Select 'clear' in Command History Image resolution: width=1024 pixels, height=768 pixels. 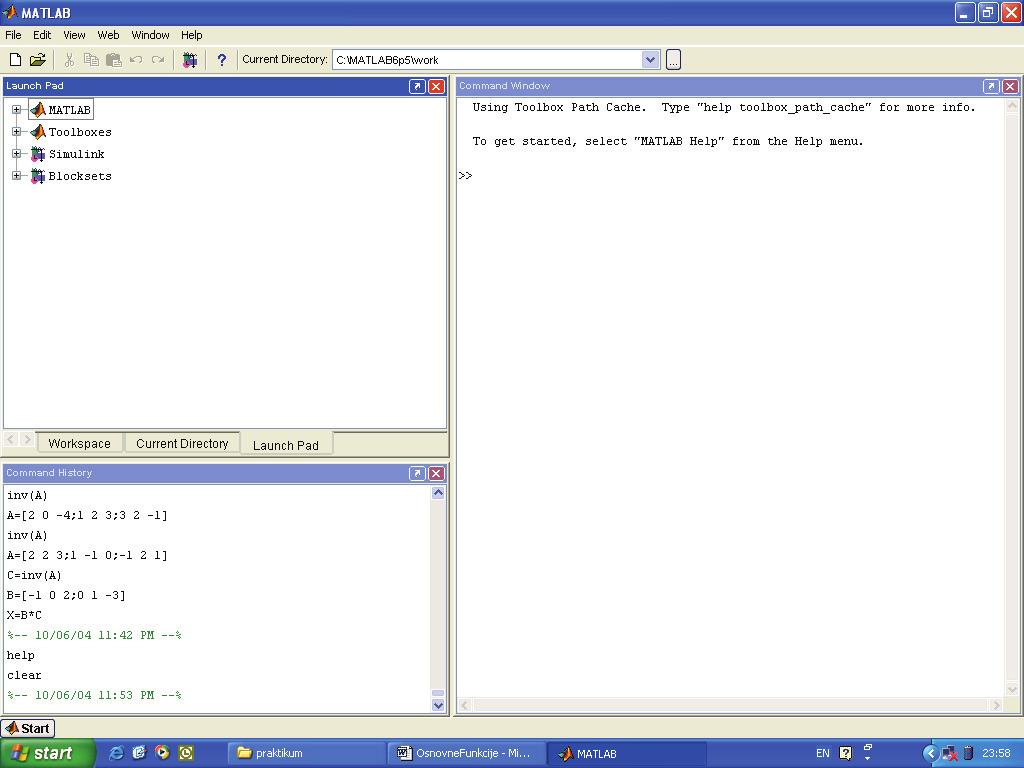point(24,675)
